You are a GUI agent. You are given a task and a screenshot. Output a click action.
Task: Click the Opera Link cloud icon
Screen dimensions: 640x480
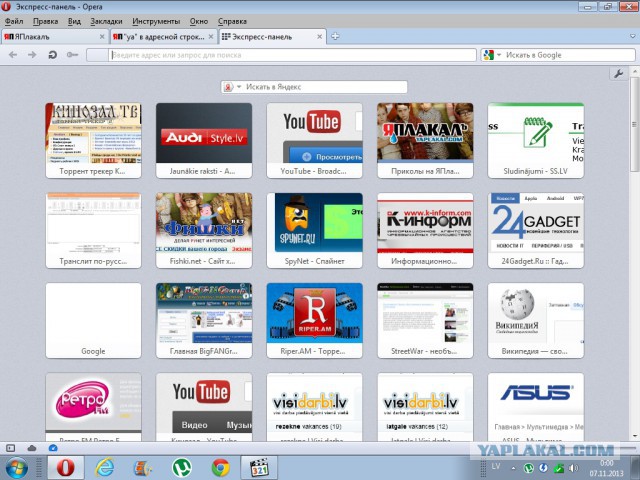click(x=32, y=448)
